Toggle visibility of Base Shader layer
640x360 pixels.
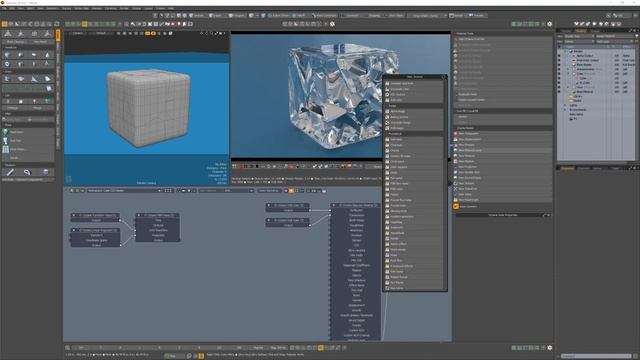point(559,64)
